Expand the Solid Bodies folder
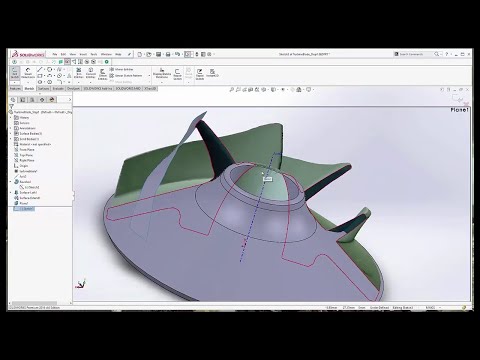480x360 pixels. point(11,139)
